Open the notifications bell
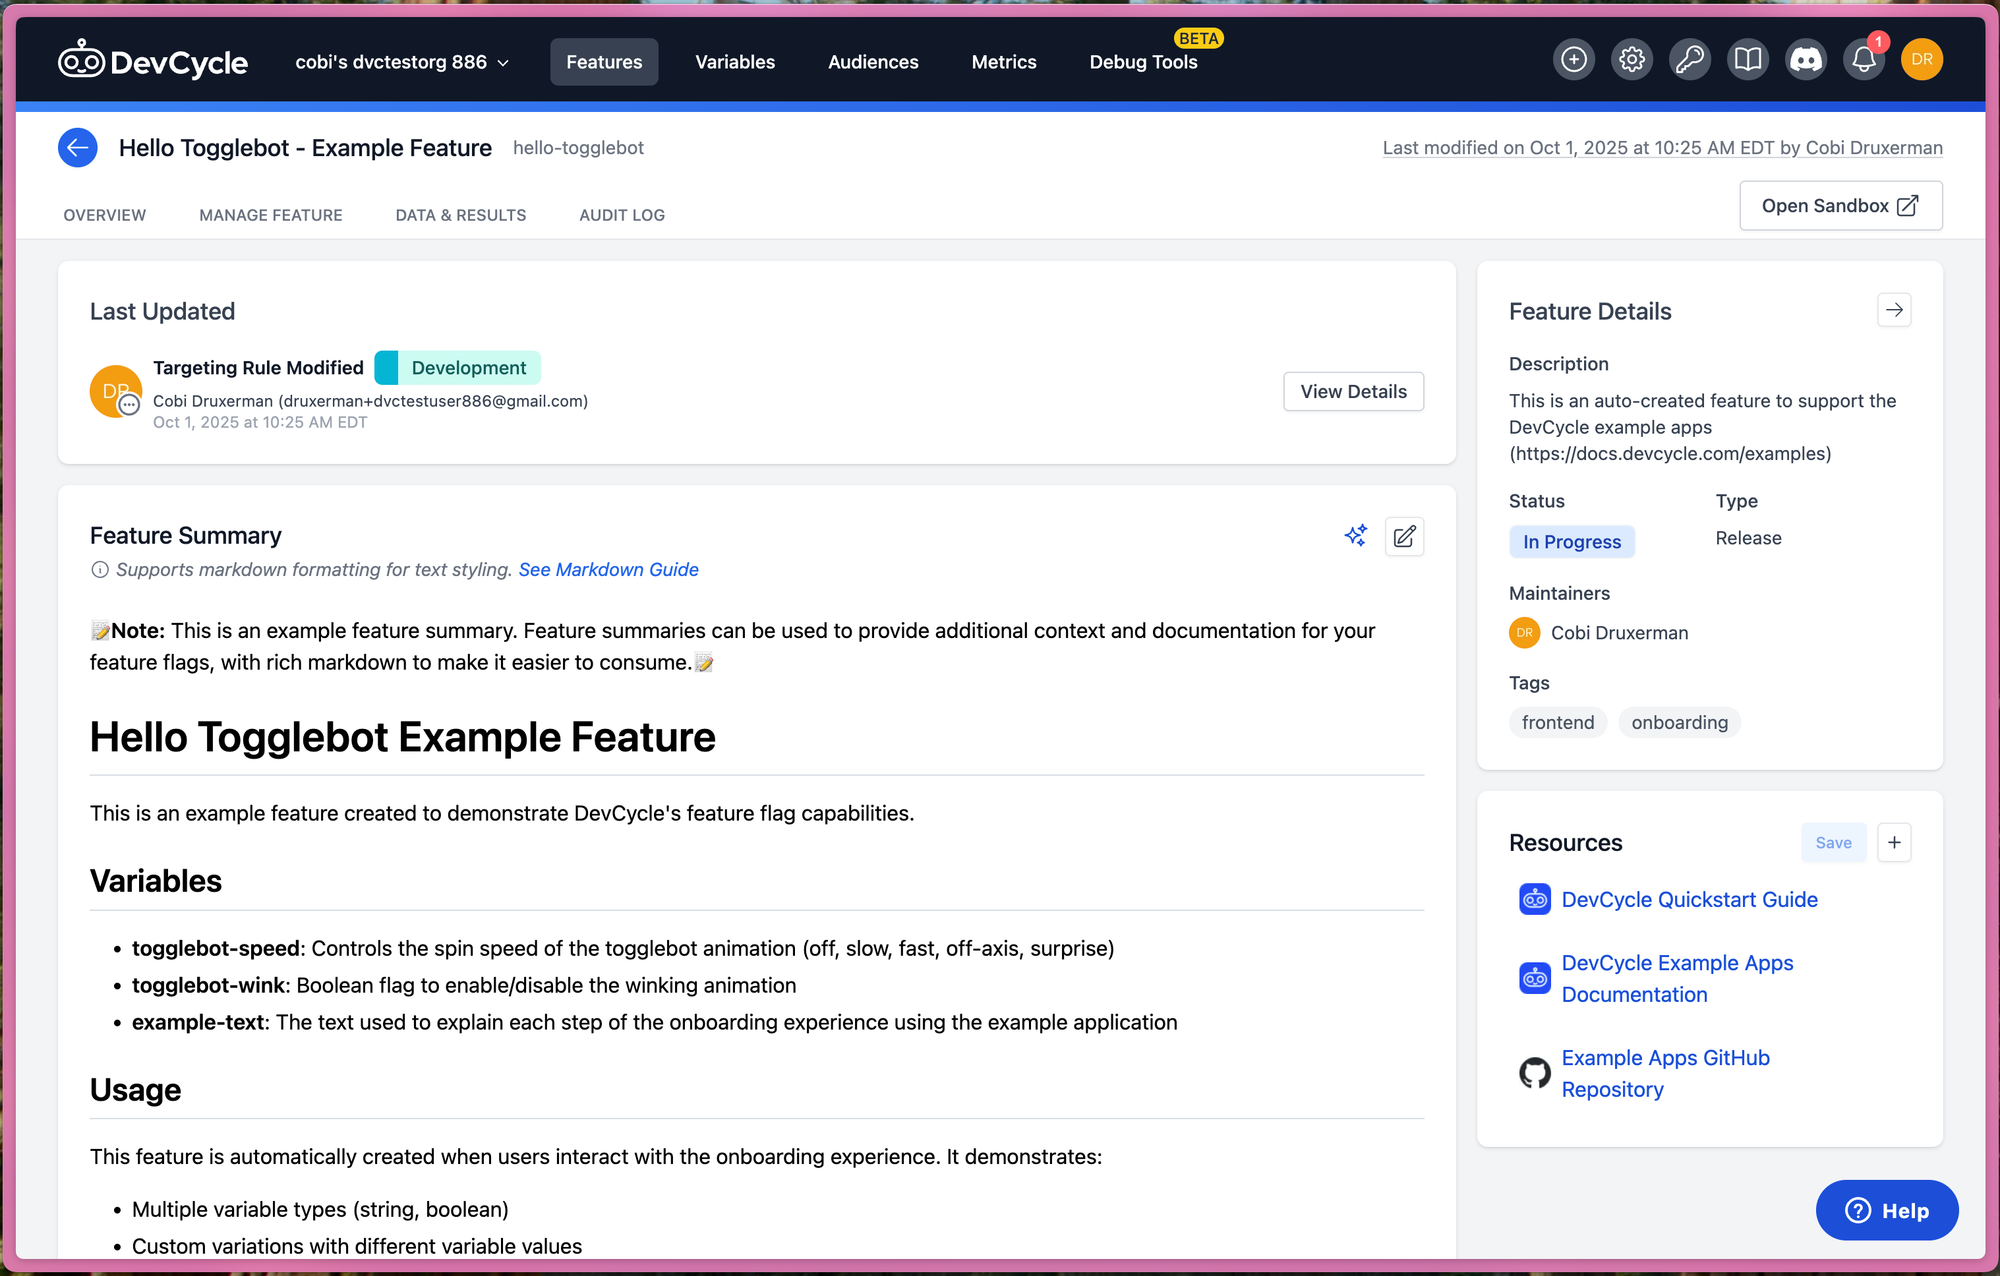 (1863, 60)
